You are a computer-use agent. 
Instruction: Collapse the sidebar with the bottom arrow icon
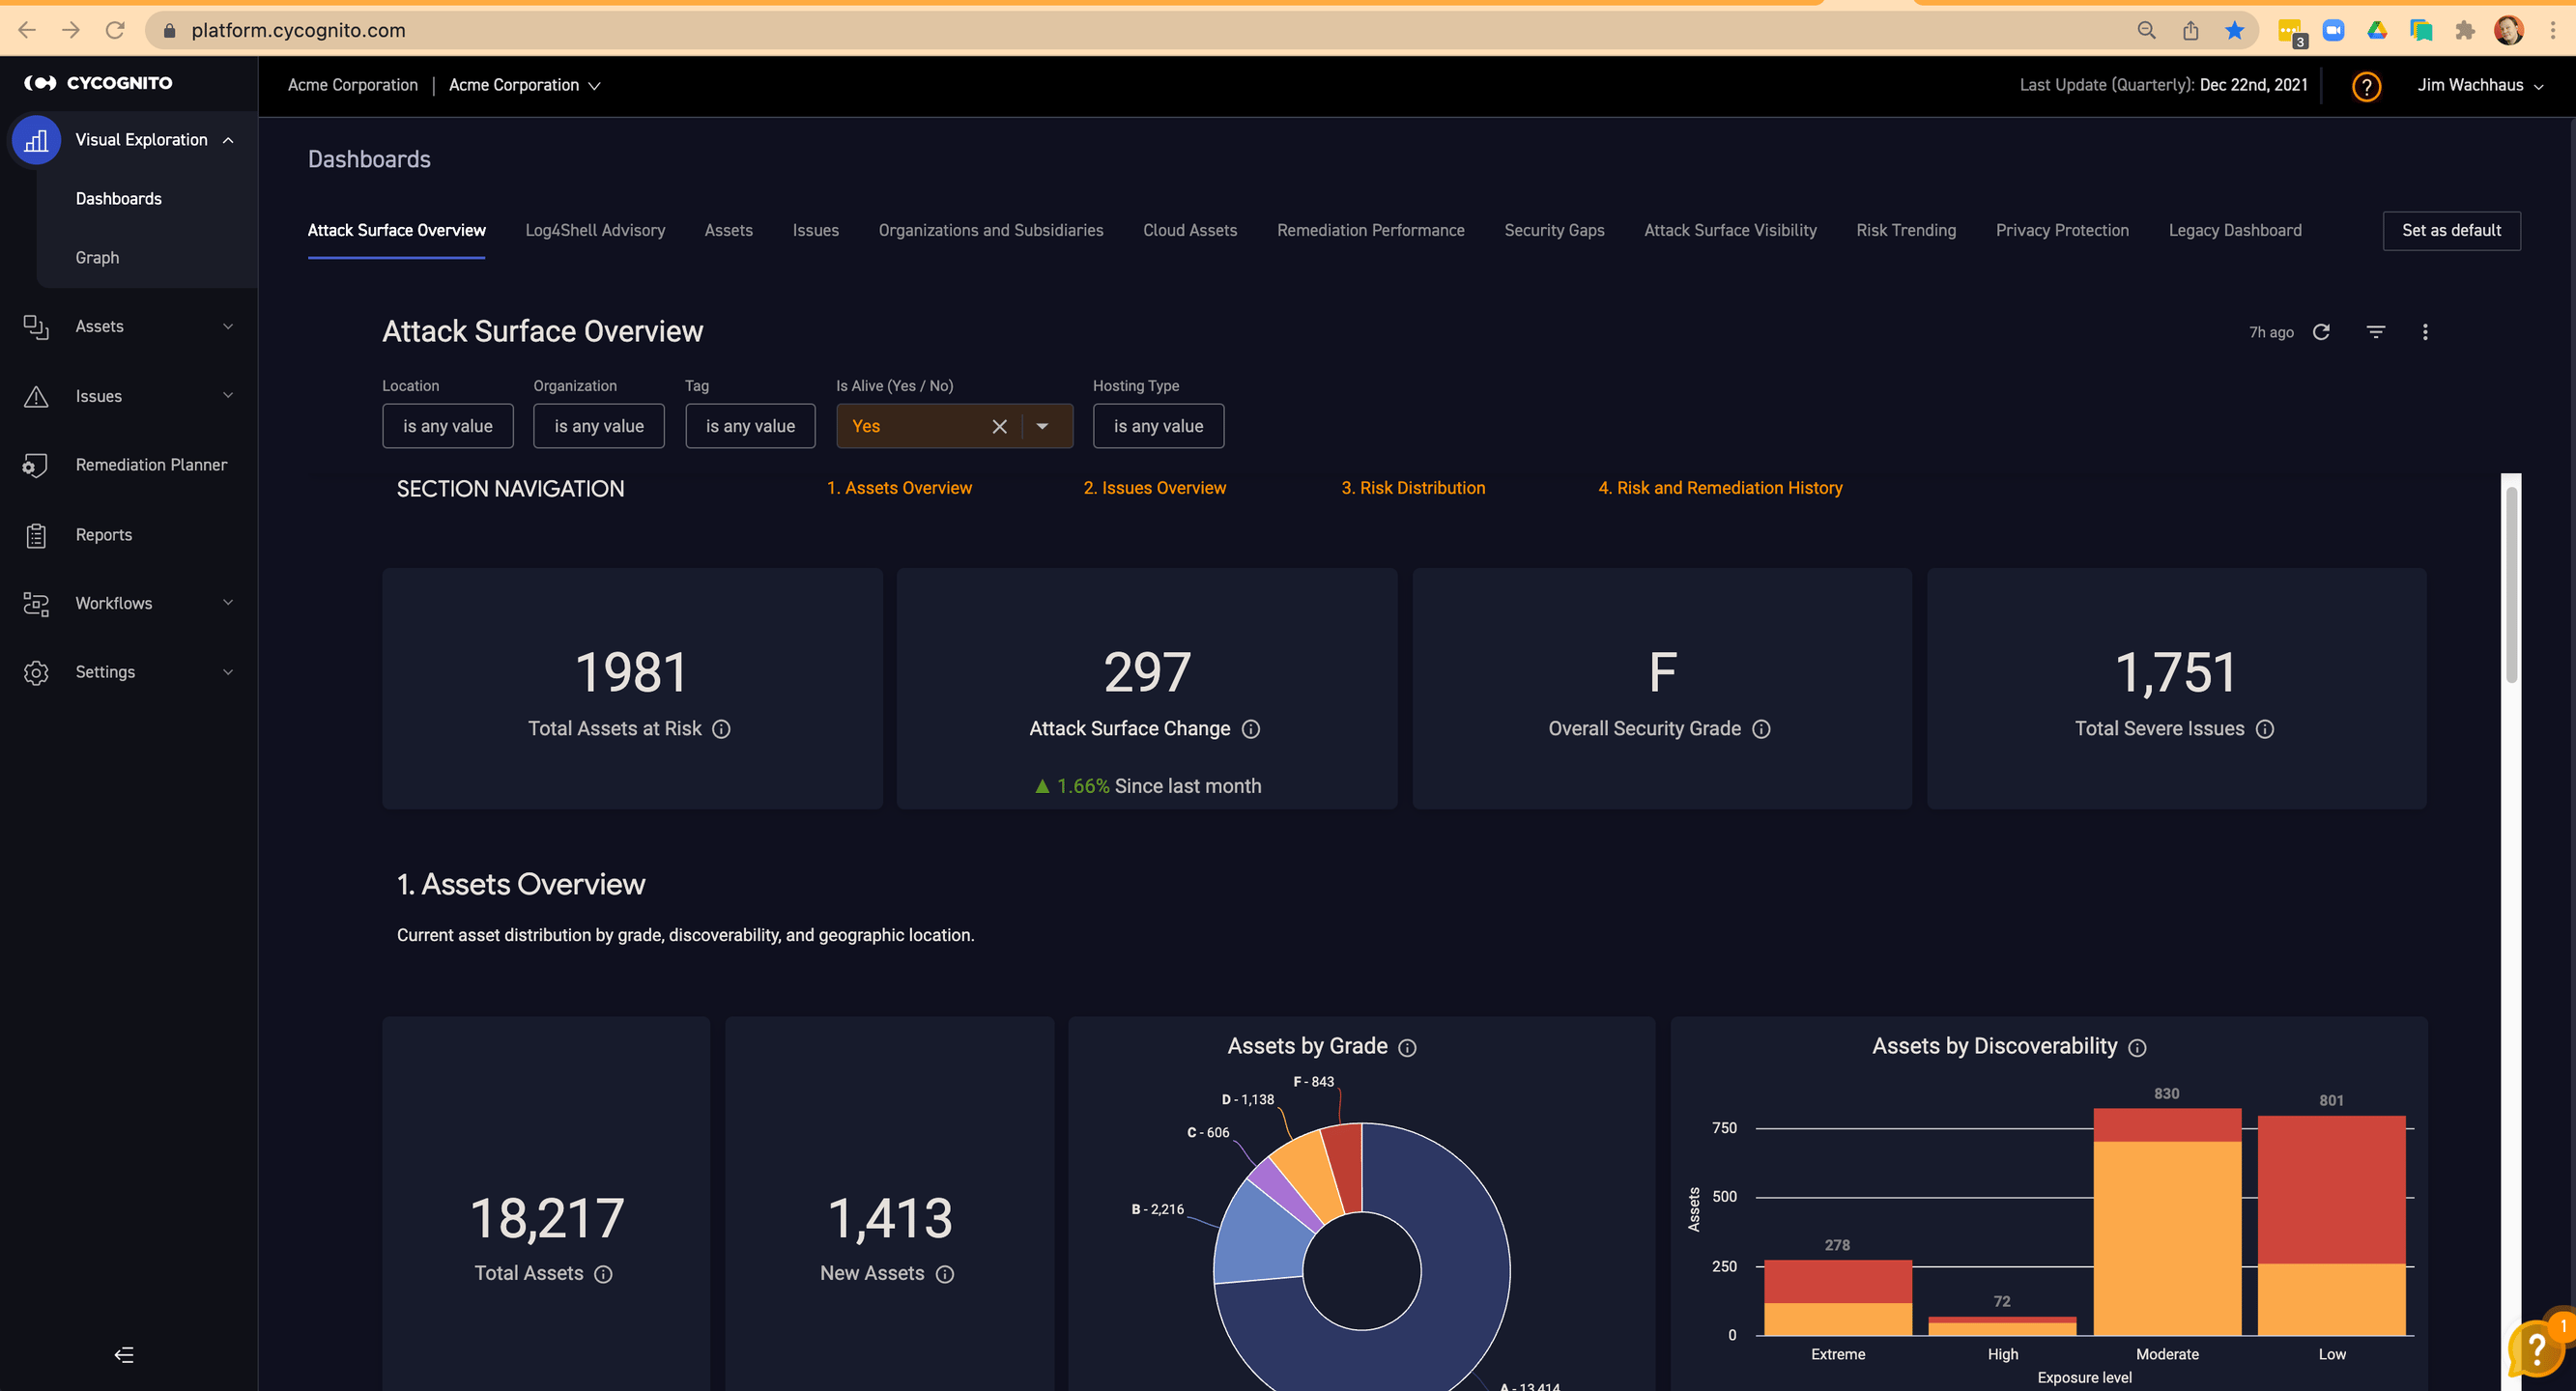pos(124,1355)
